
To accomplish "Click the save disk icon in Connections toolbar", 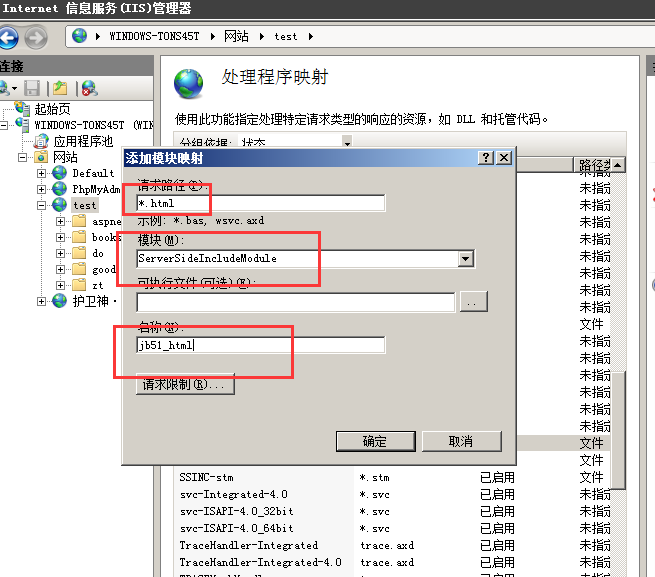I will 32,88.
